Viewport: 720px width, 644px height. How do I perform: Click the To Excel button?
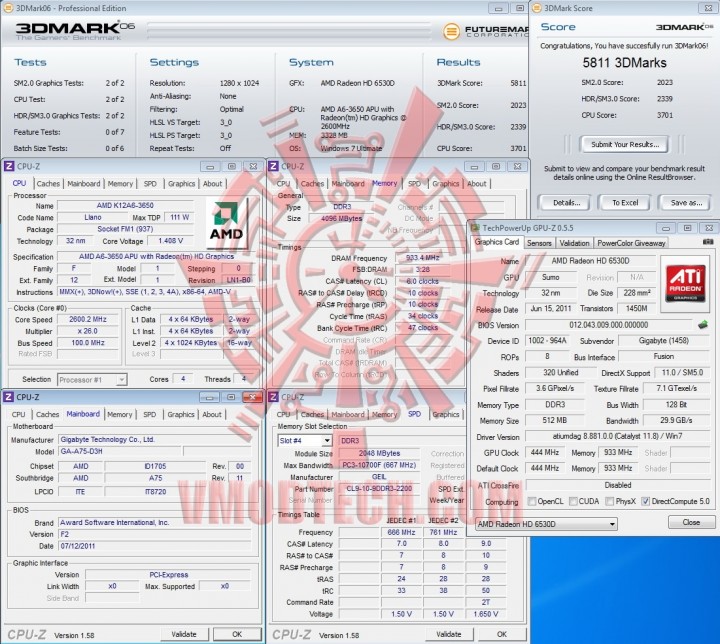pos(624,203)
